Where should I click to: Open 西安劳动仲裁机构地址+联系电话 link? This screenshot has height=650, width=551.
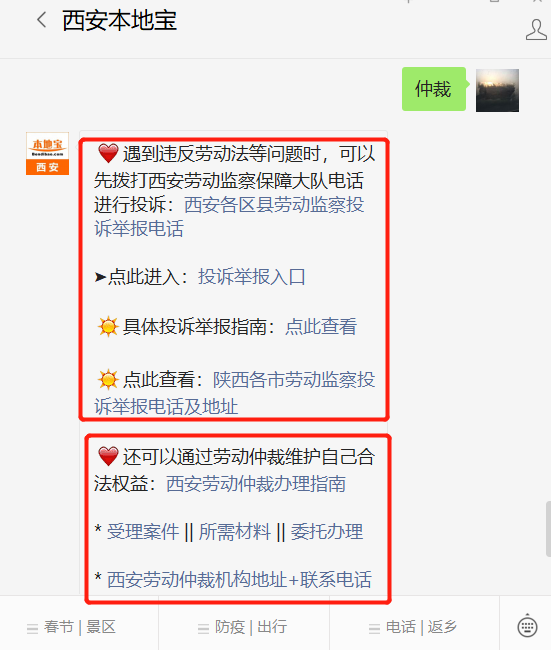pyautogui.click(x=239, y=580)
